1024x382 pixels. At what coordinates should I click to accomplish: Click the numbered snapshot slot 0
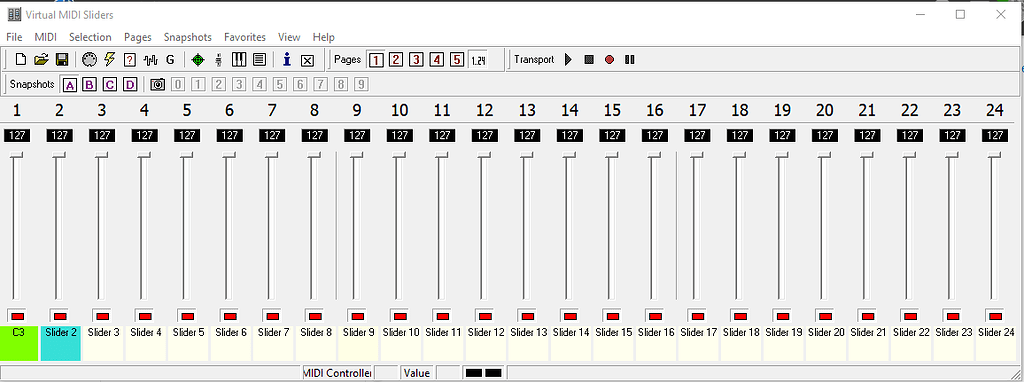(178, 84)
